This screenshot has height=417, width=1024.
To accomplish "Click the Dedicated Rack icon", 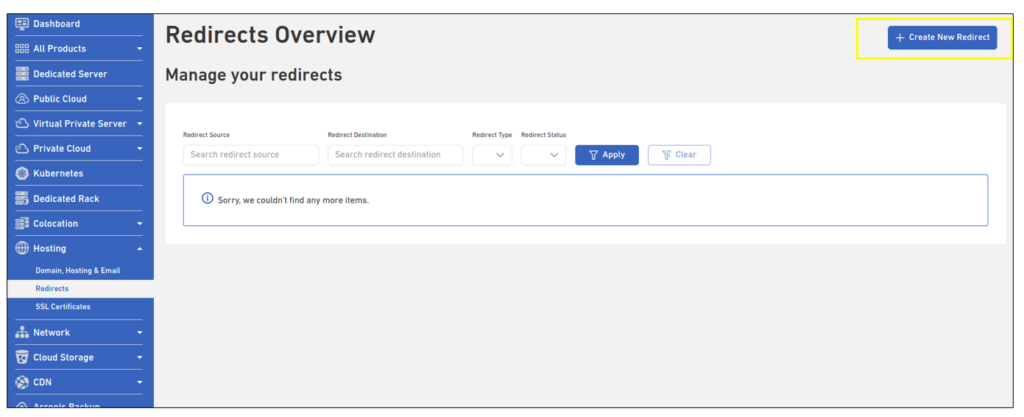I will (22, 198).
